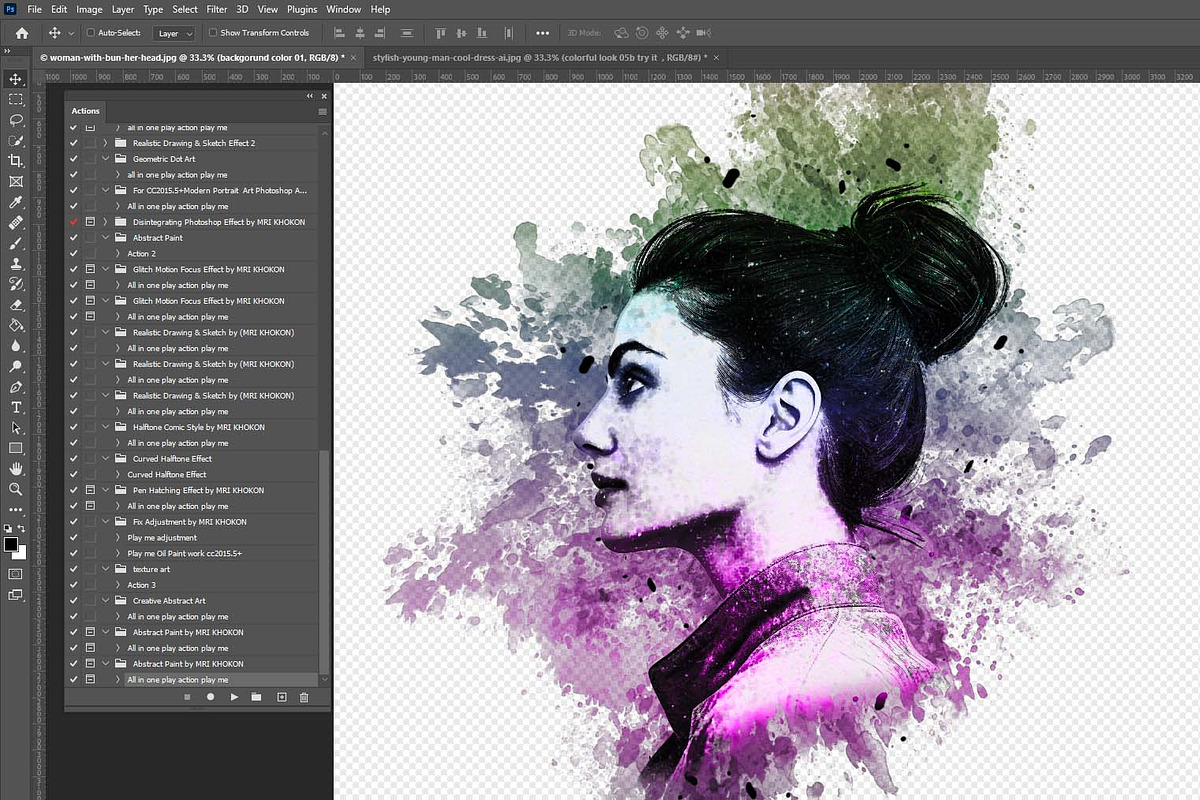Reset to default foreground and background colors
The width and height of the screenshot is (1200, 800).
[x=8, y=528]
